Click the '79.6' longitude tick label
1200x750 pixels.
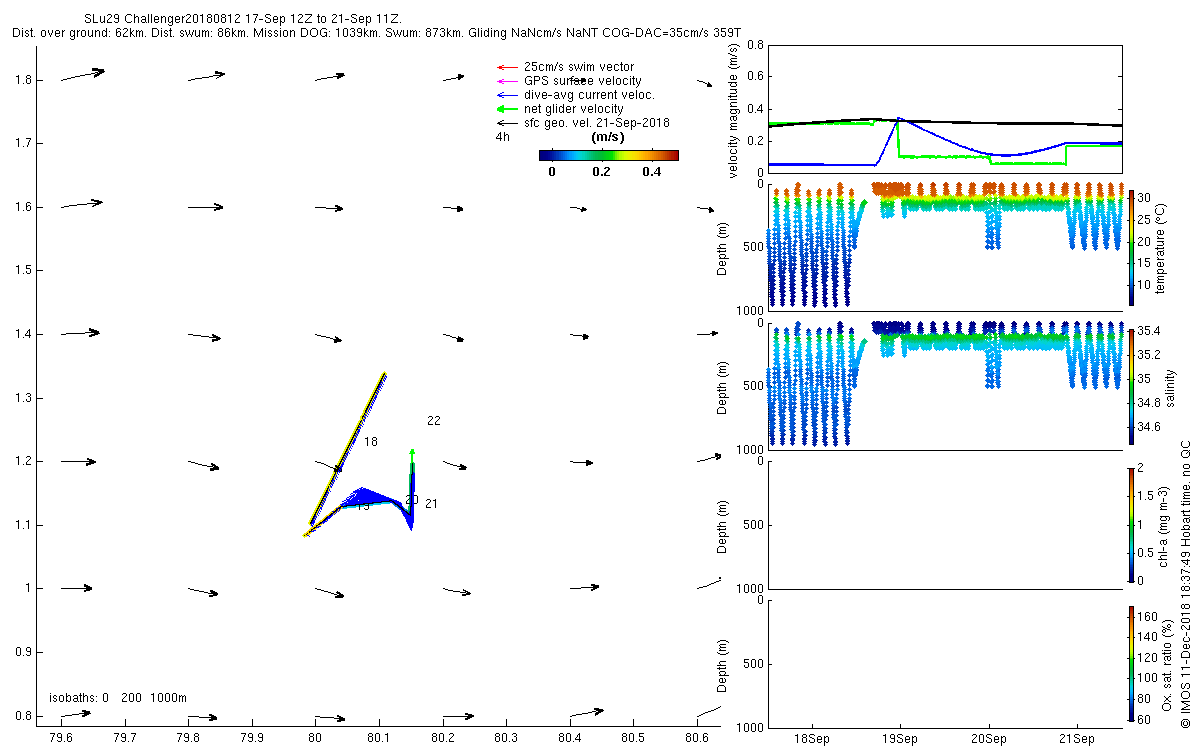click(61, 738)
